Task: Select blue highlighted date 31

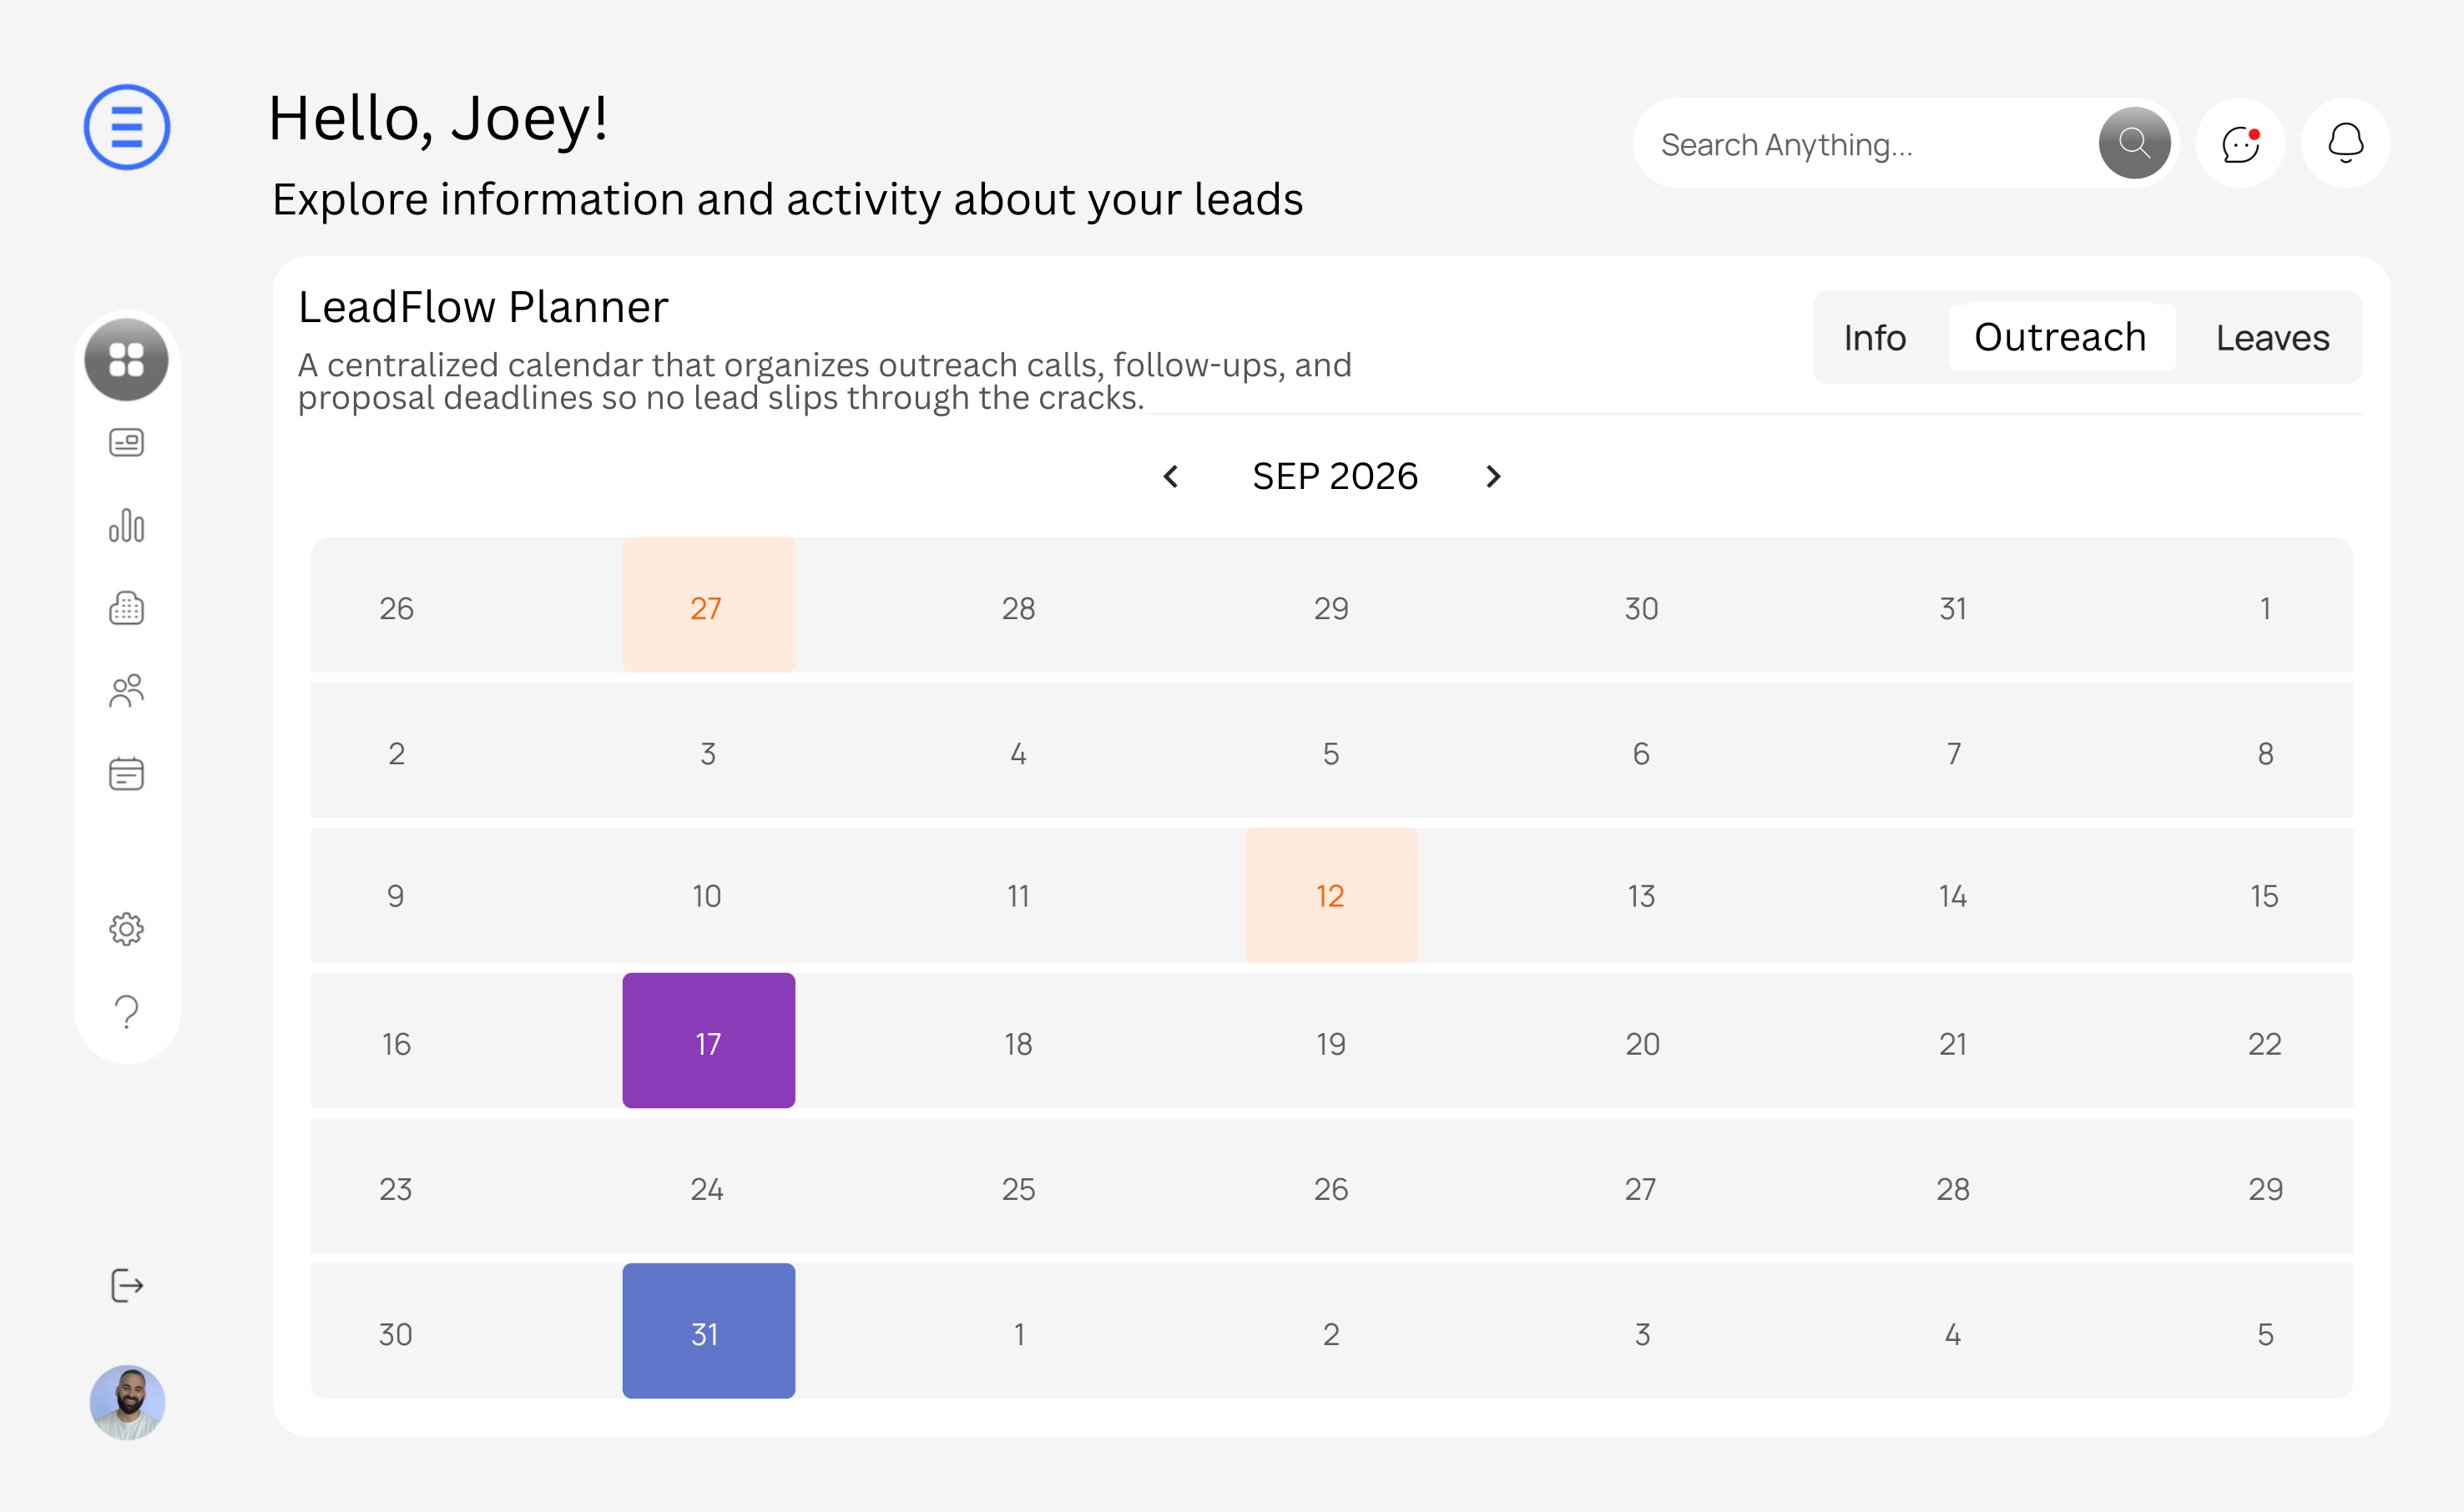Action: (708, 1331)
